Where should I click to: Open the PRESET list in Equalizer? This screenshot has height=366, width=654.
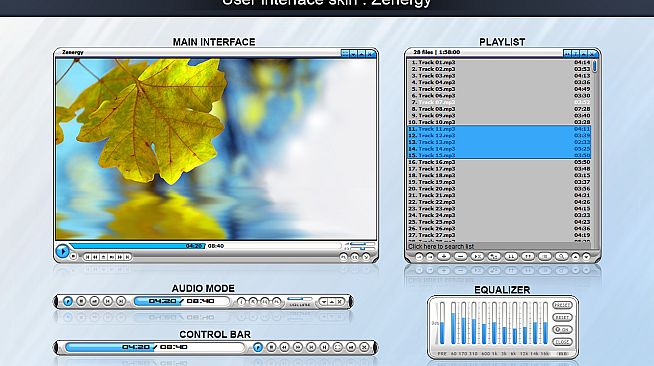pyautogui.click(x=562, y=305)
